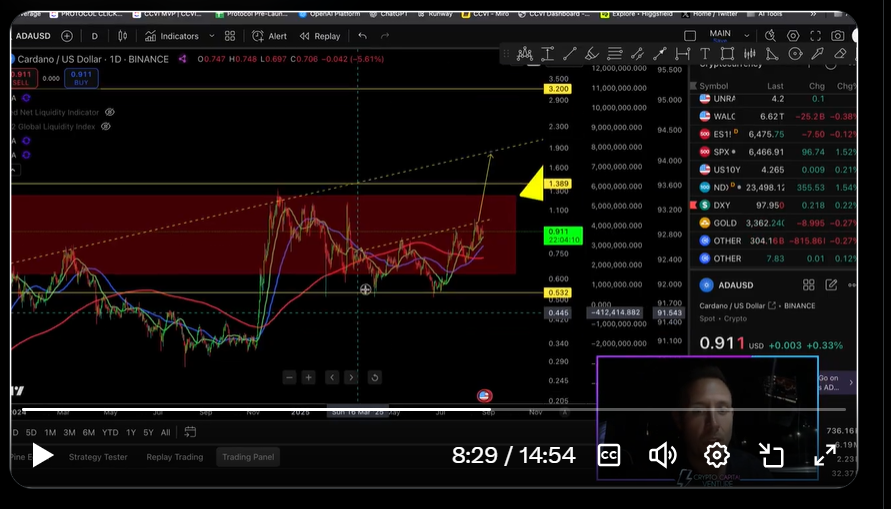Select the 1M range tab
This screenshot has width=891, height=509.
50,432
